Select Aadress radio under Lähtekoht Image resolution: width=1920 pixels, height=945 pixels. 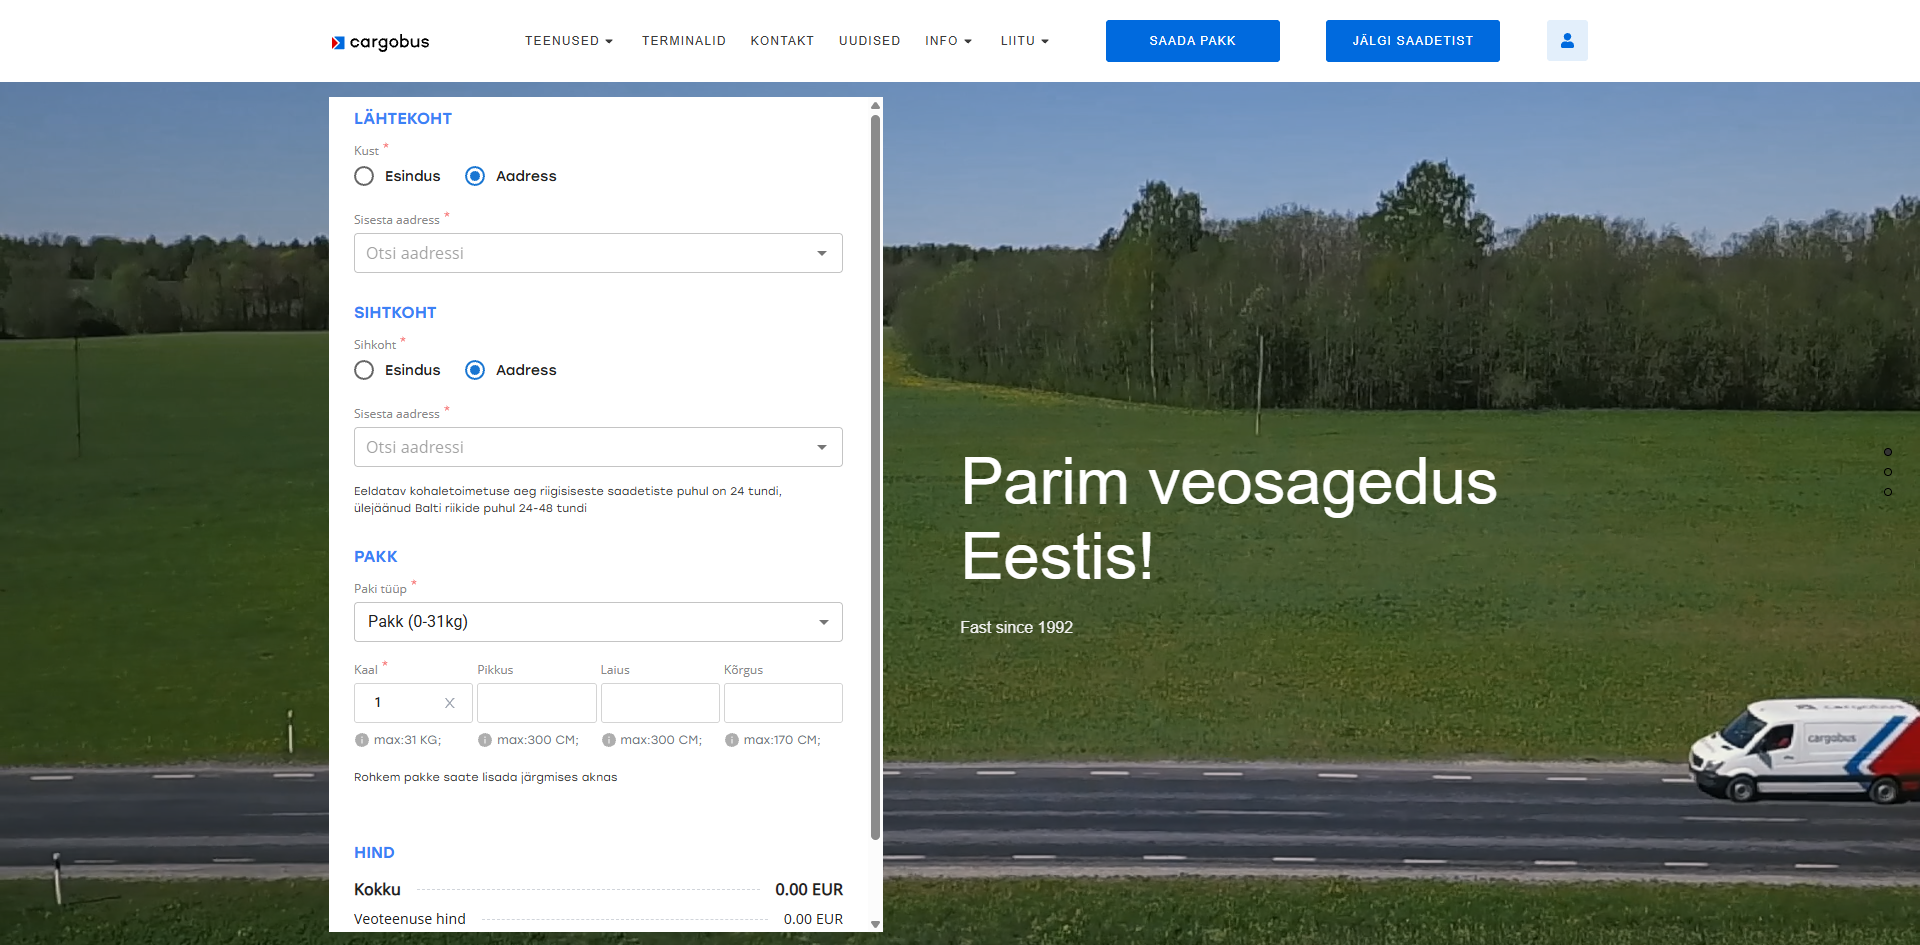pyautogui.click(x=475, y=176)
